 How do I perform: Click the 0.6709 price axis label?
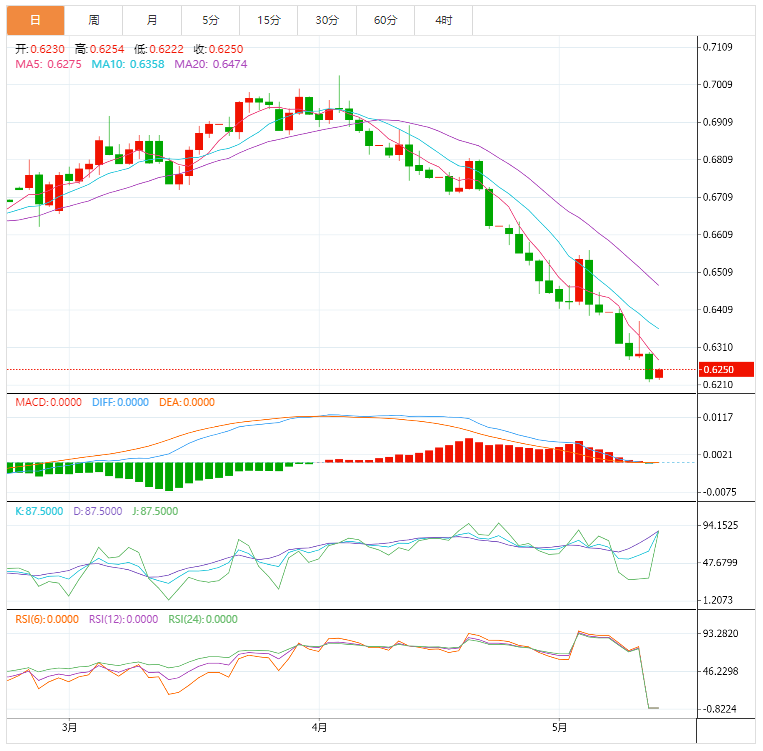click(718, 197)
